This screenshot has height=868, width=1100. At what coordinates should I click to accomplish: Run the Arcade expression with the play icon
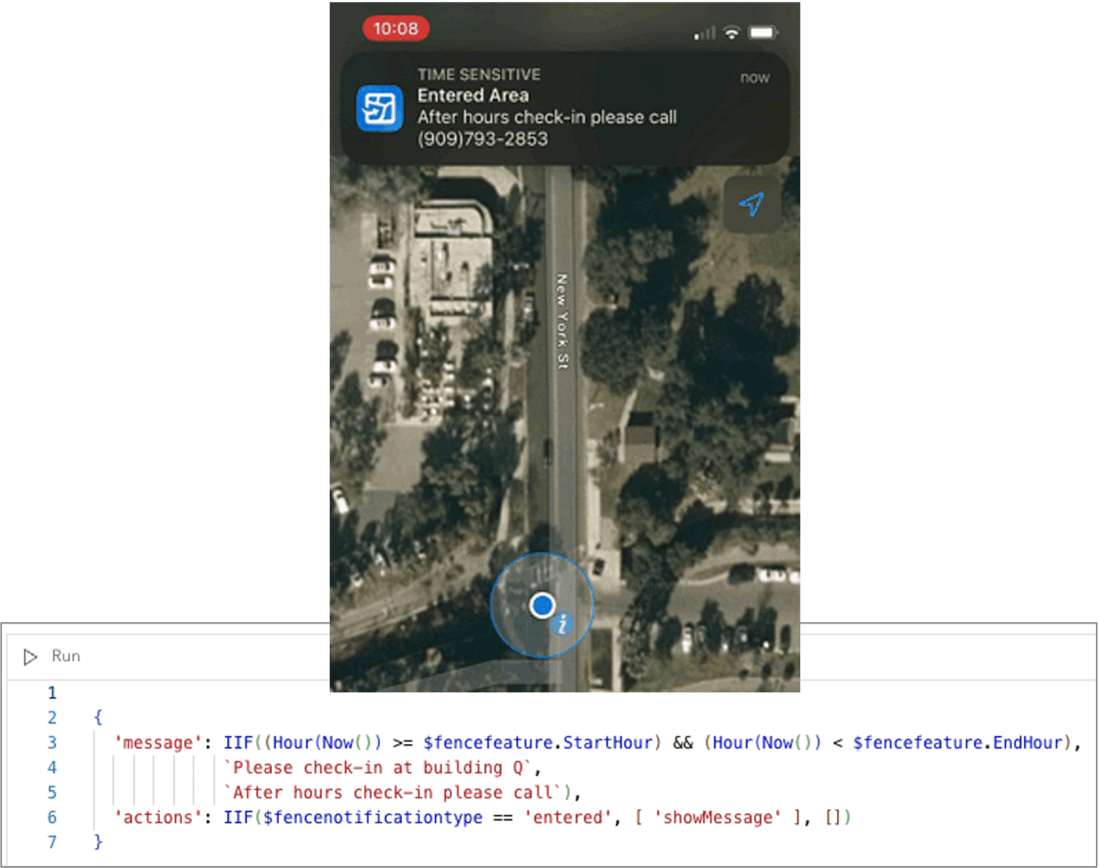tap(30, 656)
